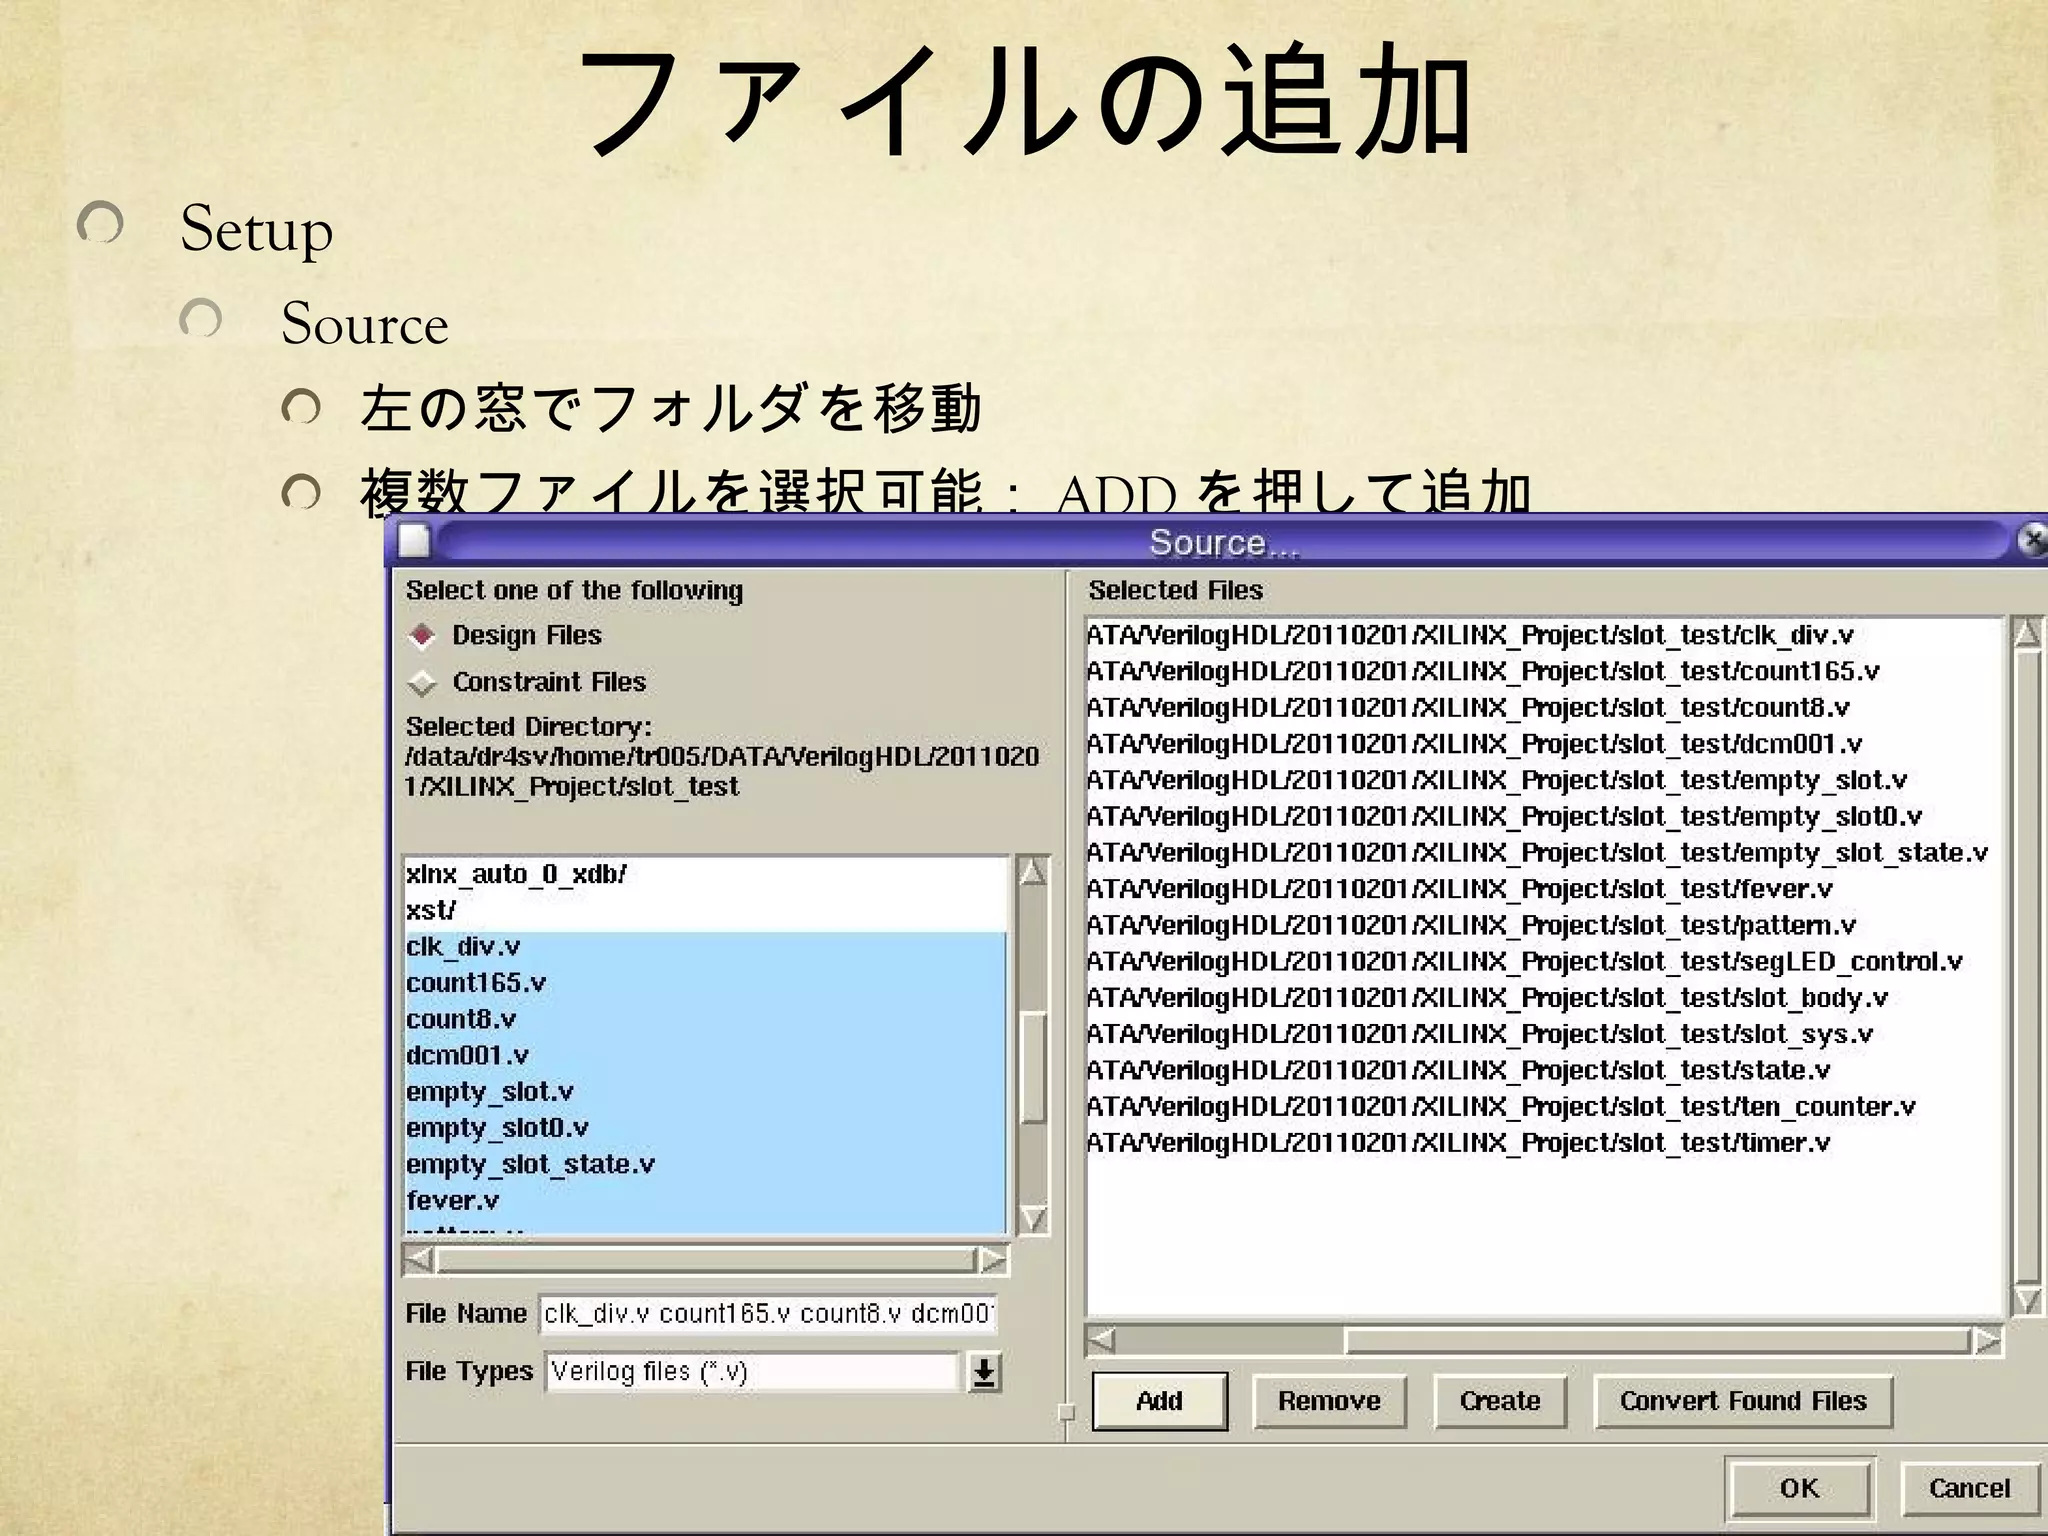Click the File Name input field
Viewport: 2048px width, 1536px height.
click(768, 1314)
